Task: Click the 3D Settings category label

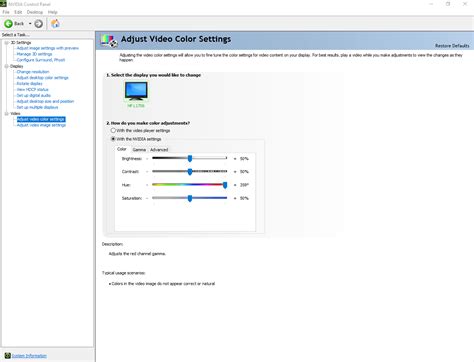Action: tap(21, 43)
